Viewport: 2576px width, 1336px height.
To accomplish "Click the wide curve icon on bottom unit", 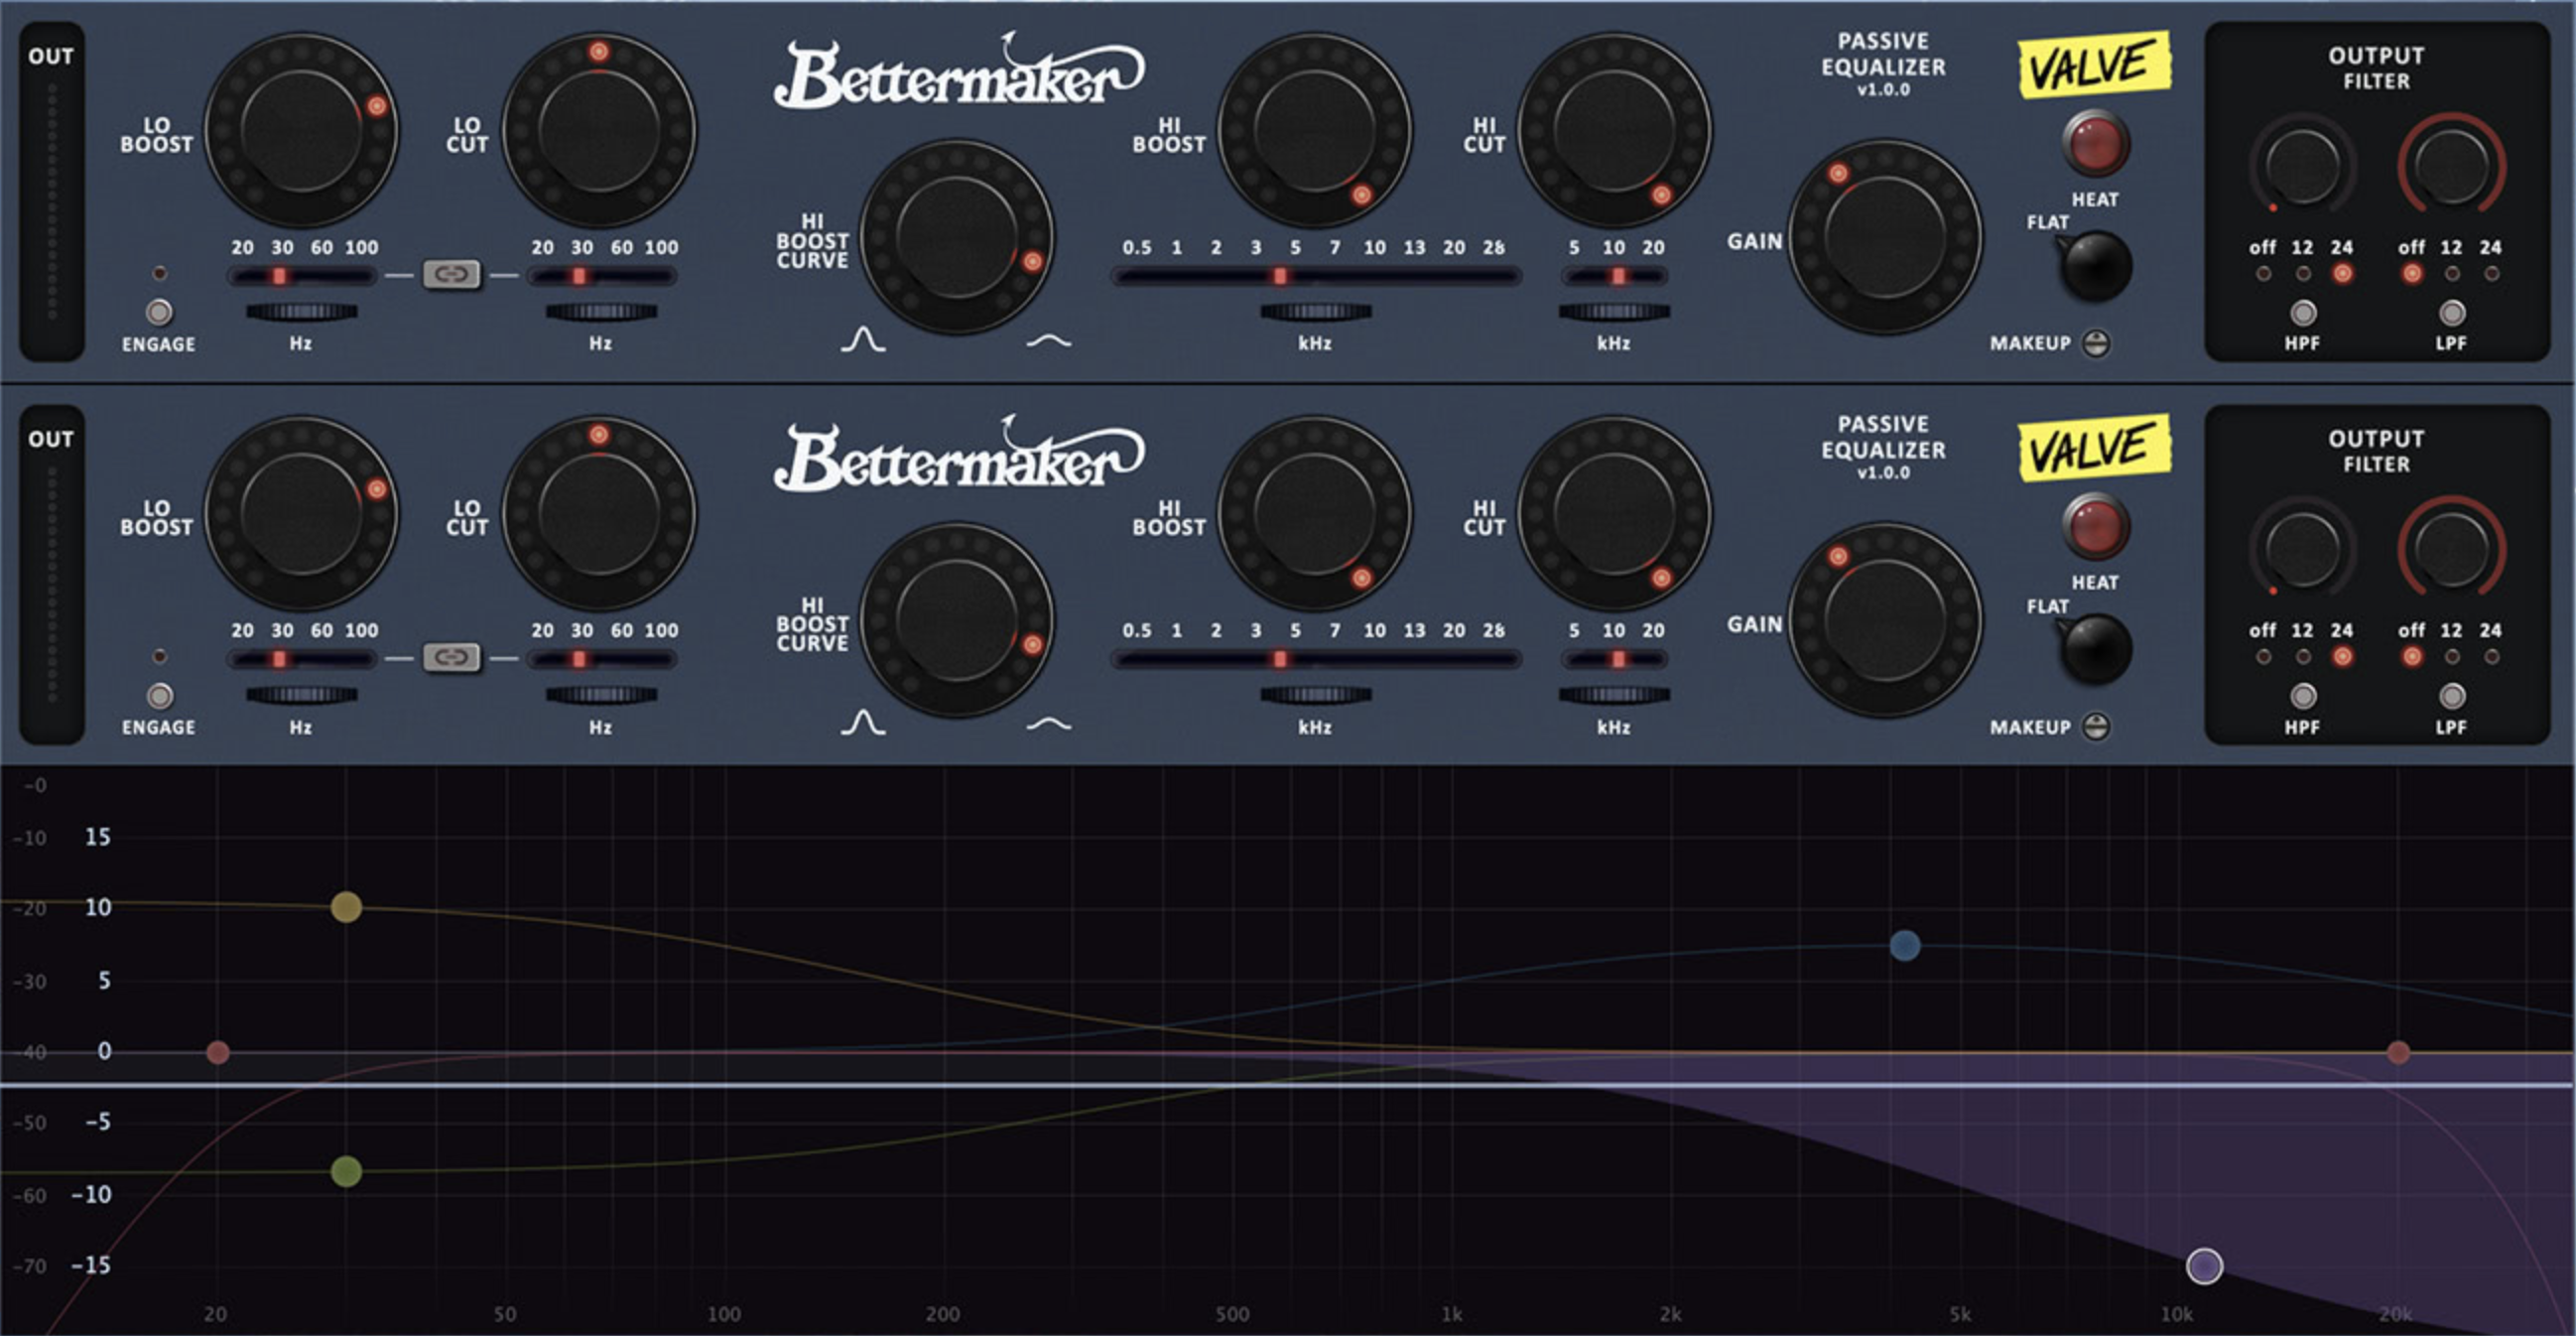I will (x=1049, y=724).
